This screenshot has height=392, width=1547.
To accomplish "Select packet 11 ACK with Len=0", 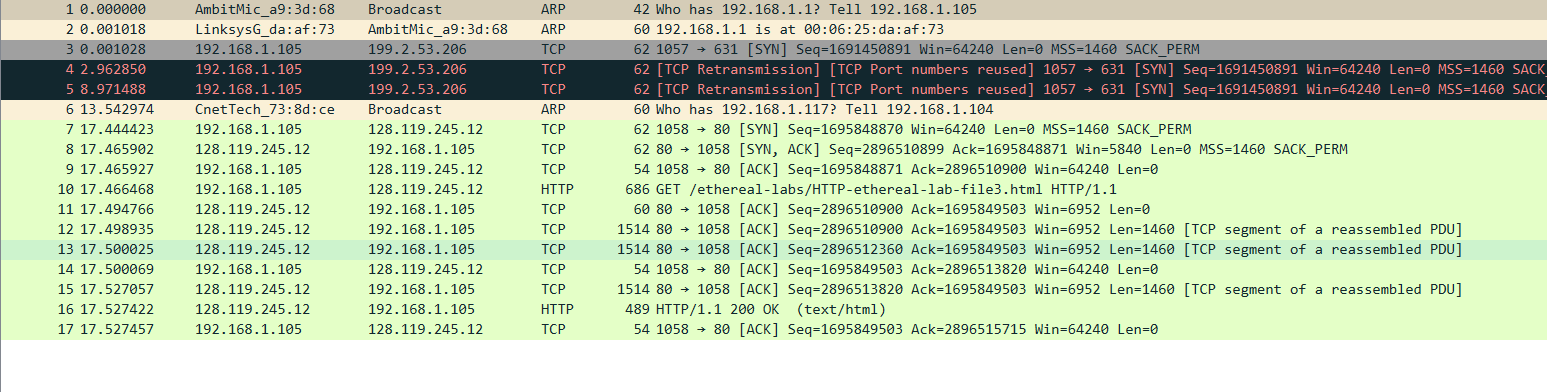I will 773,210.
